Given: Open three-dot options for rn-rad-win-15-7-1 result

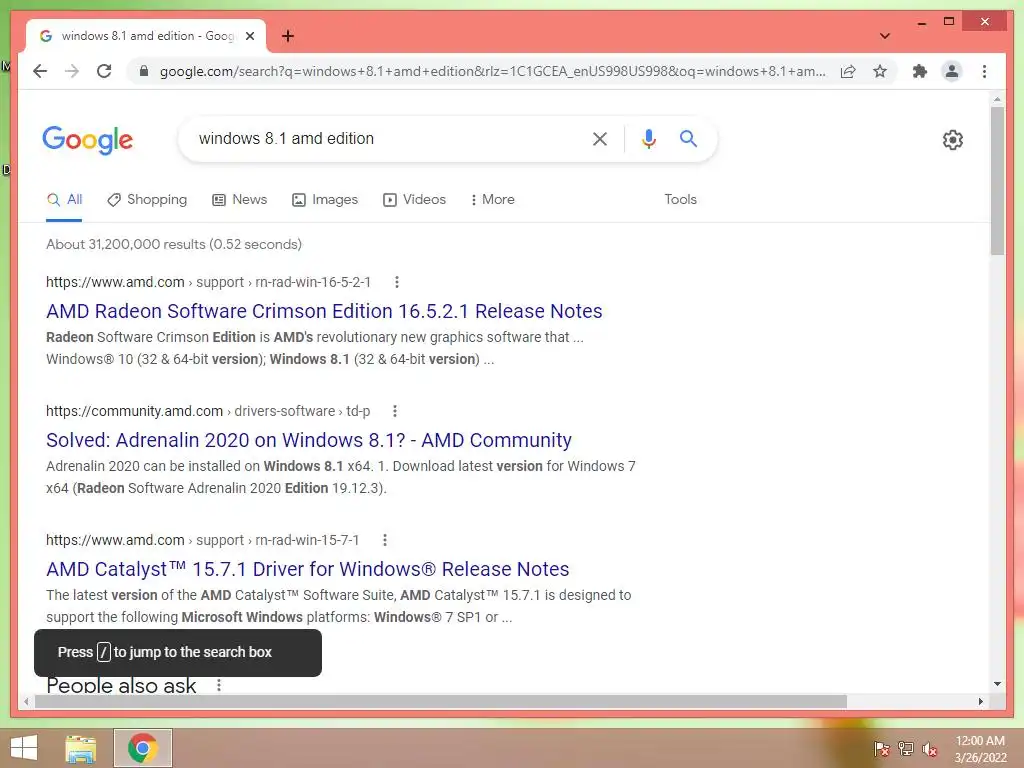Looking at the screenshot, I should click(x=385, y=540).
